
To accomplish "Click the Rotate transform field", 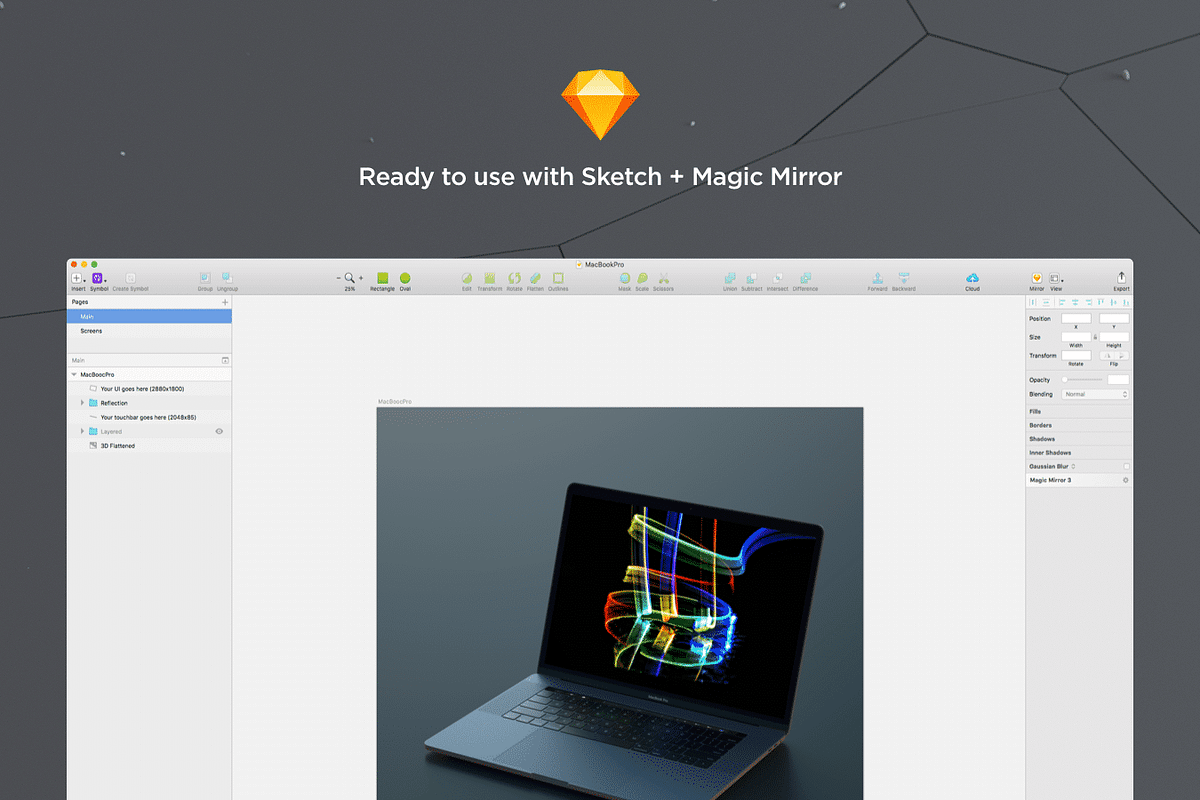I will pyautogui.click(x=1076, y=355).
